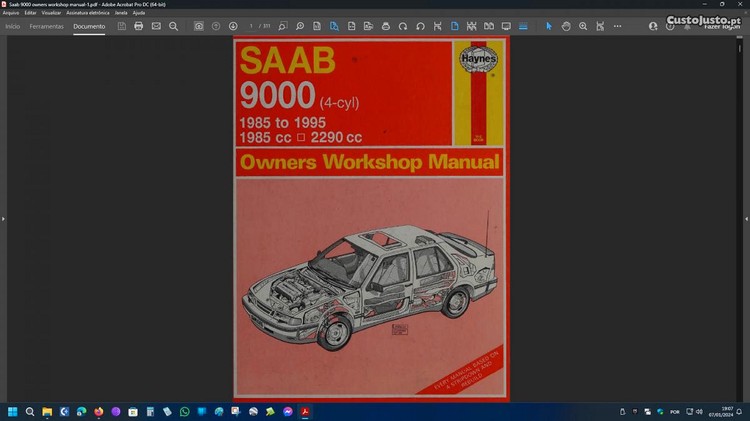Image resolution: width=750 pixels, height=421 pixels.
Task: Select the Hand pan tool
Action: (x=566, y=26)
